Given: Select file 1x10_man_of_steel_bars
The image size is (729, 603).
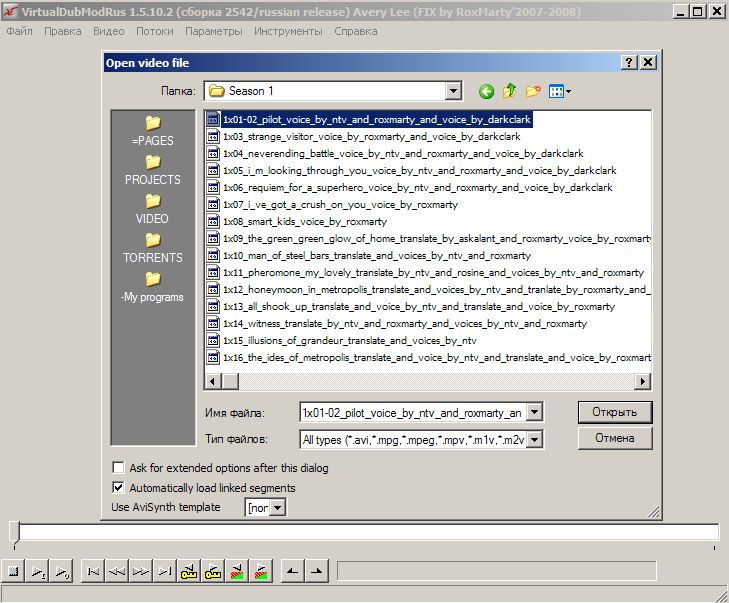Looking at the screenshot, I should (377, 255).
